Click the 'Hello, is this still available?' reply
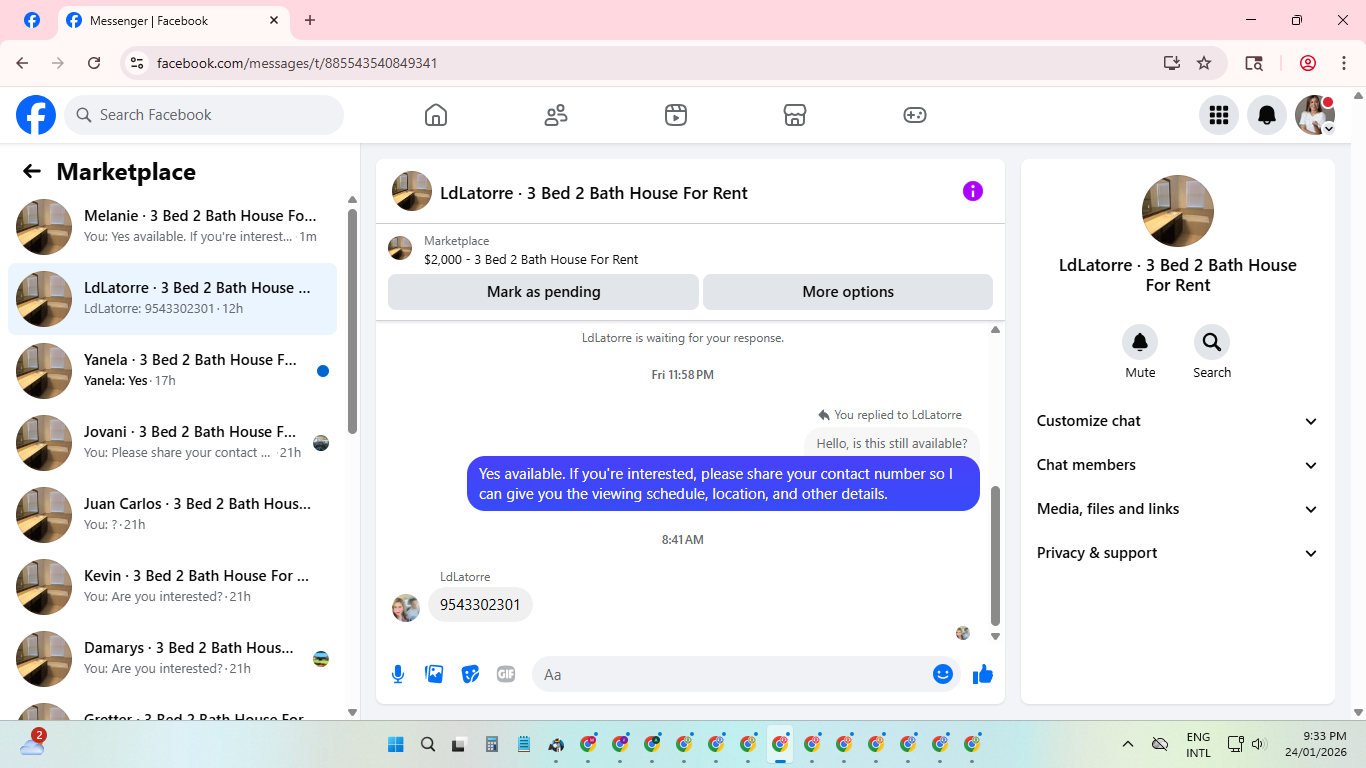The height and width of the screenshot is (768, 1366). click(x=892, y=443)
